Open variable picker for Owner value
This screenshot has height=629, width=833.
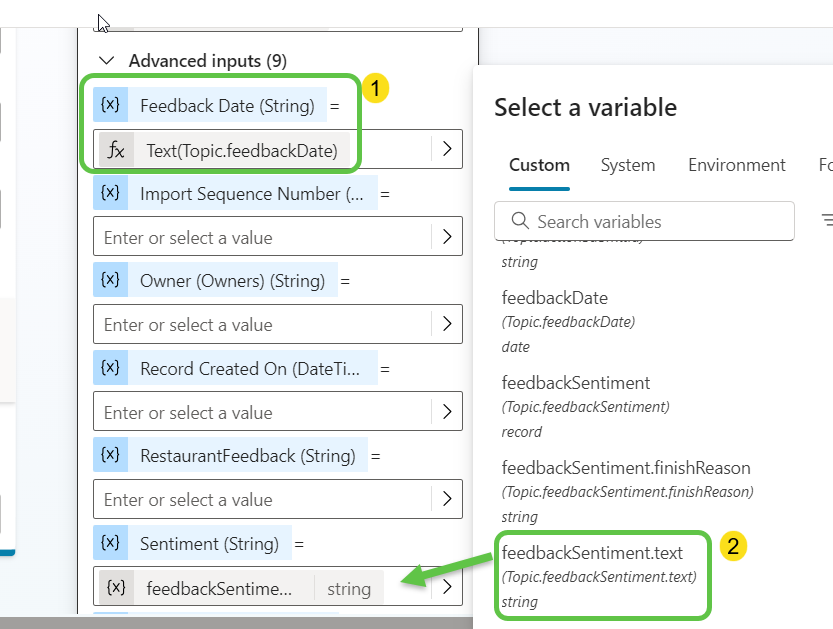pos(446,325)
